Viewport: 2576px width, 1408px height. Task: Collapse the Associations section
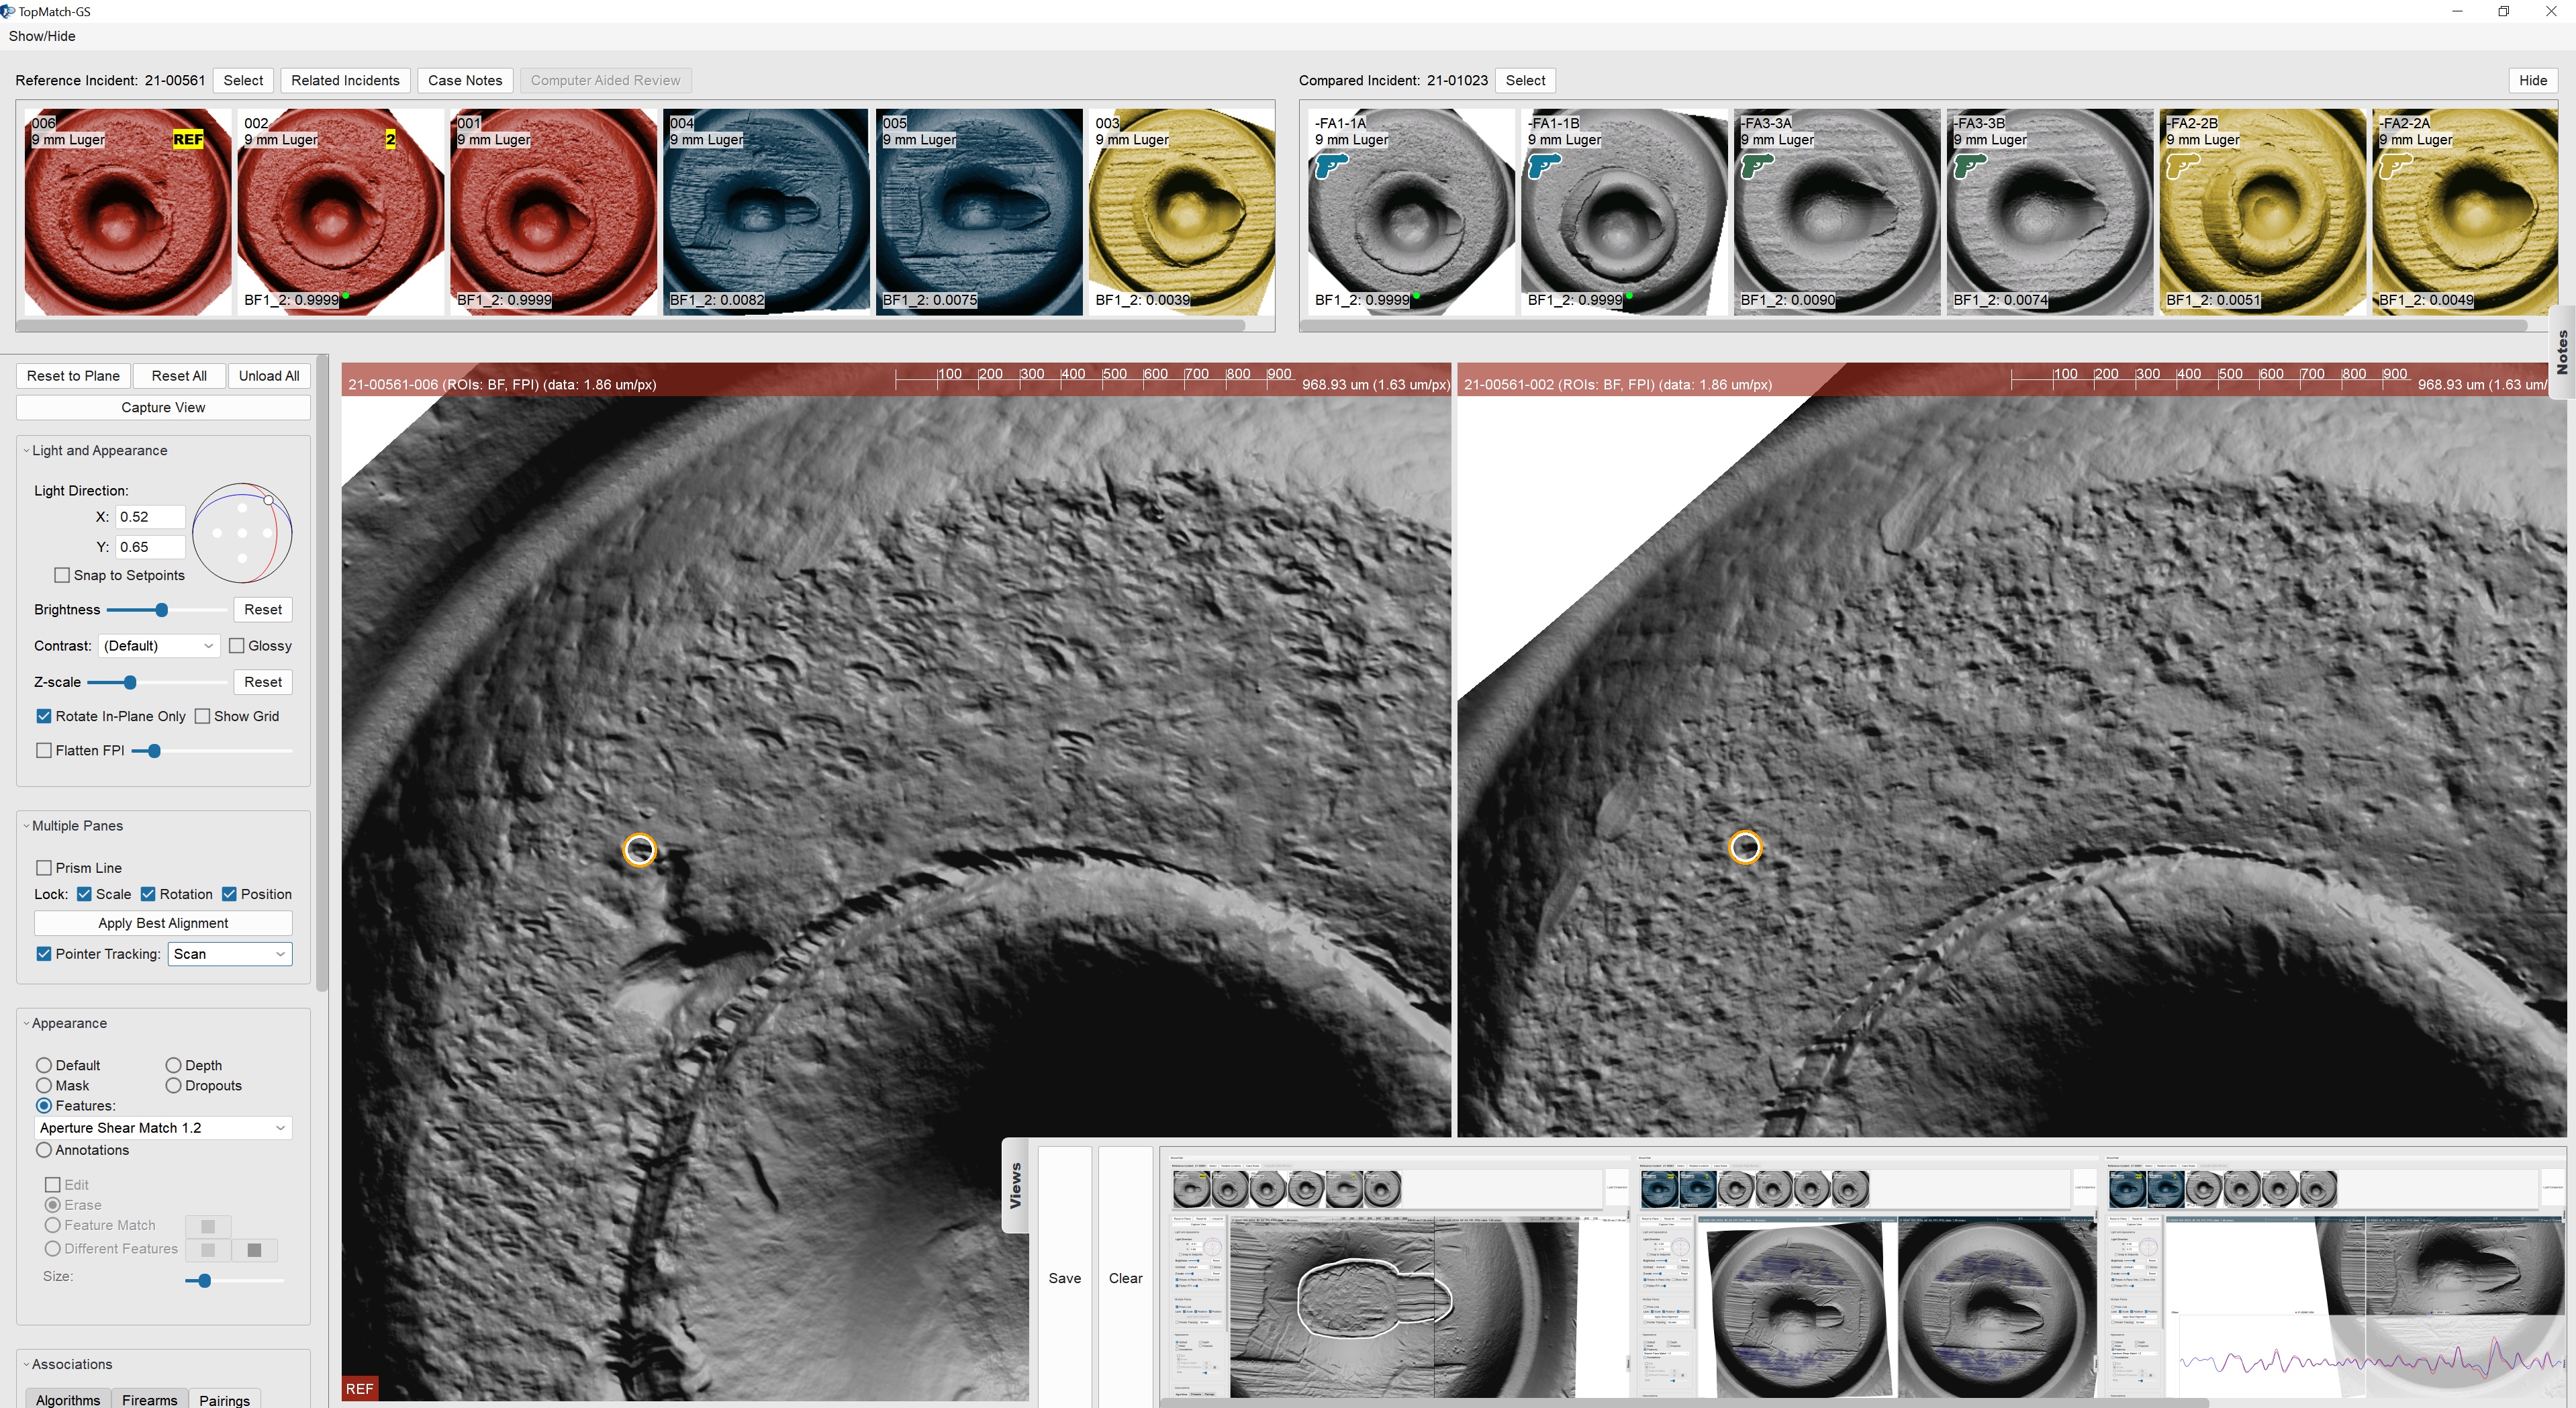coord(27,1364)
